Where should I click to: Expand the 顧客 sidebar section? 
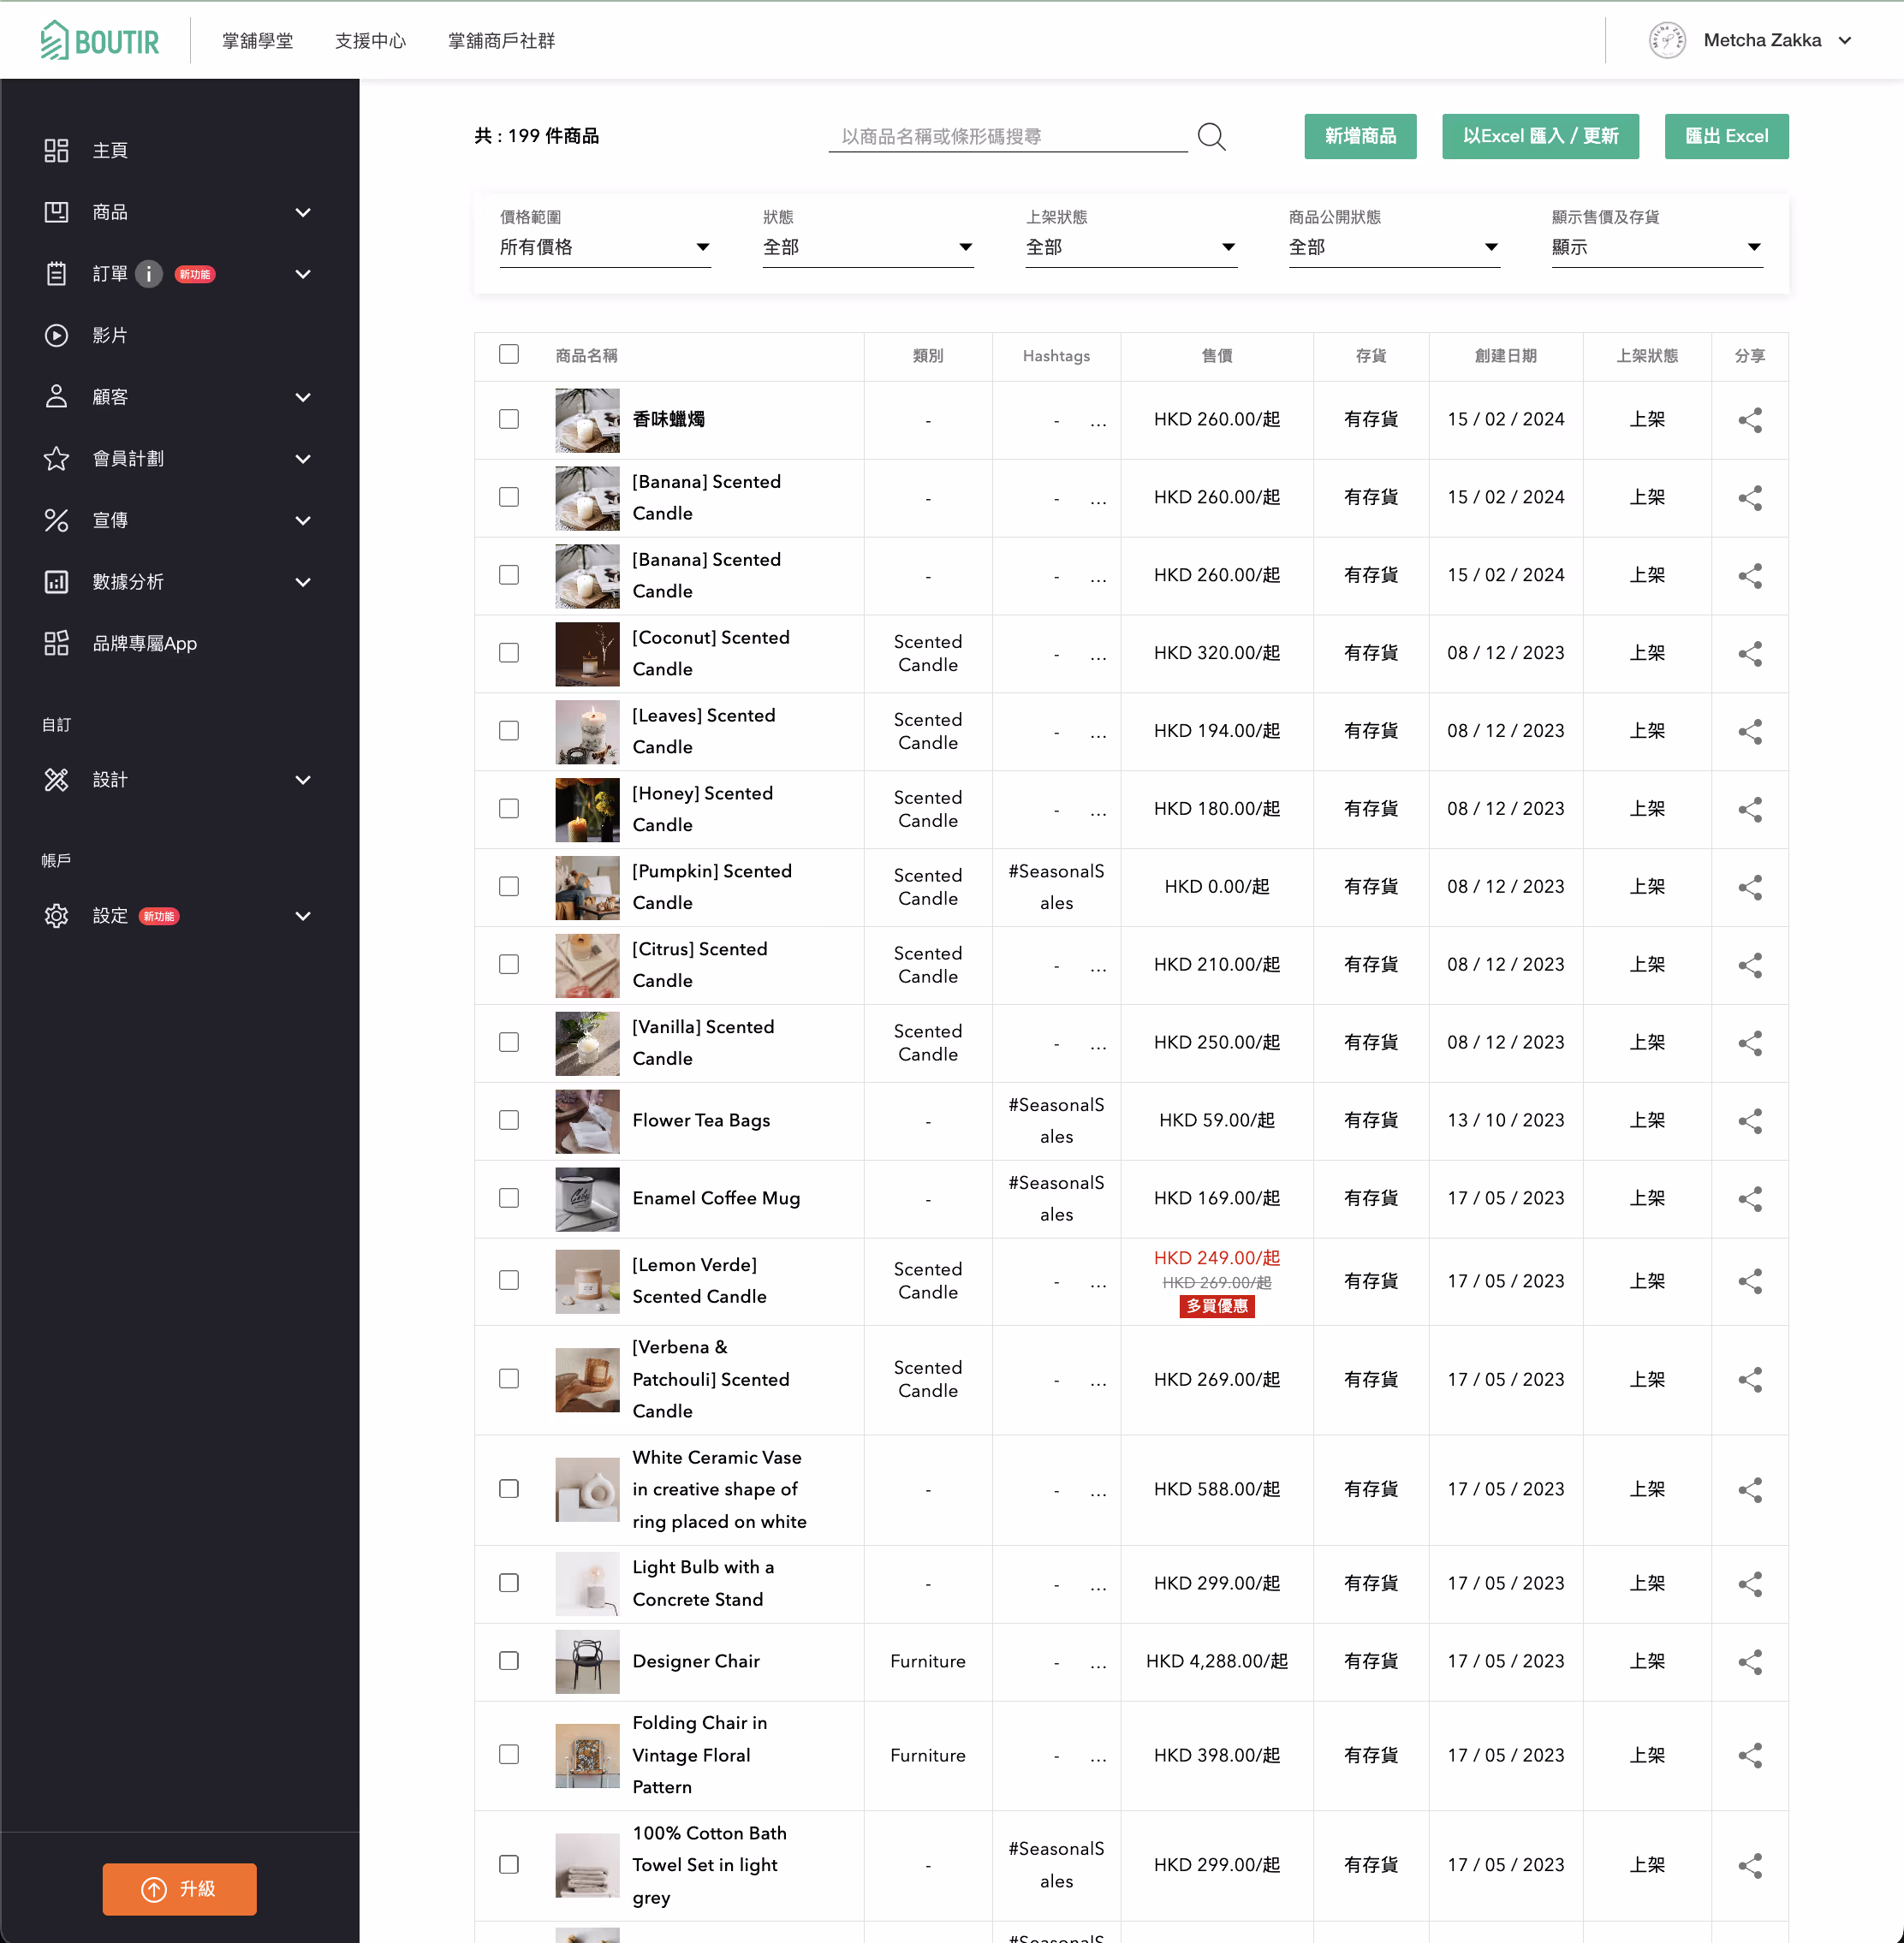pyautogui.click(x=303, y=397)
